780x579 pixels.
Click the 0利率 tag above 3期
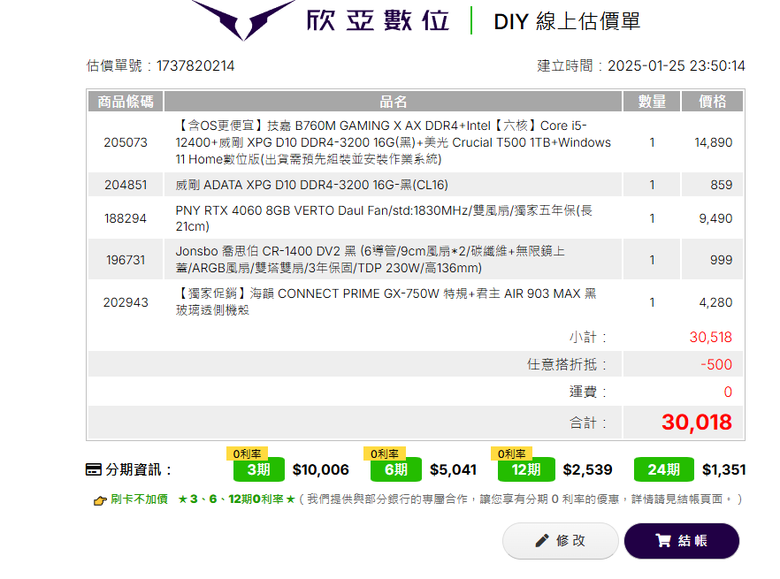247,454
